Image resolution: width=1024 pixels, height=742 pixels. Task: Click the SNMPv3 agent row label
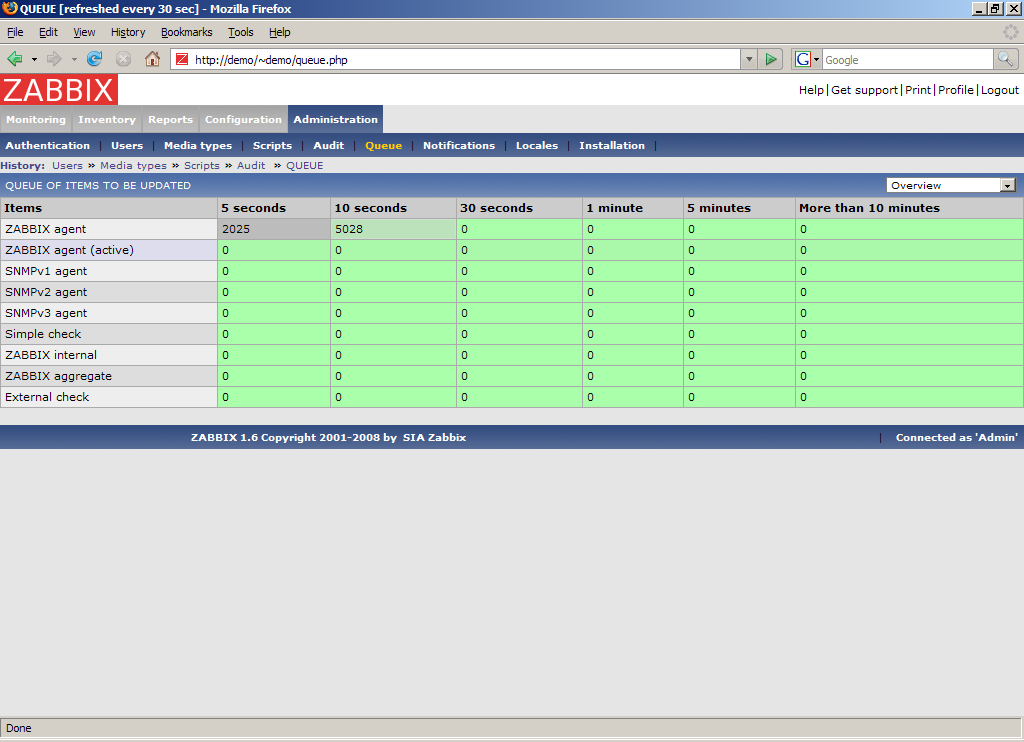[x=46, y=313]
